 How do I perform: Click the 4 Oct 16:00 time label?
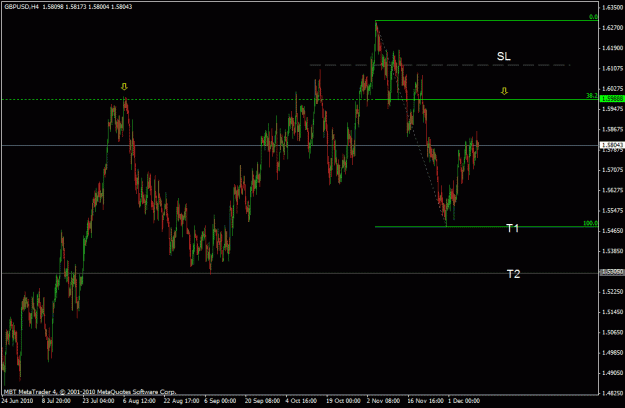[301, 401]
